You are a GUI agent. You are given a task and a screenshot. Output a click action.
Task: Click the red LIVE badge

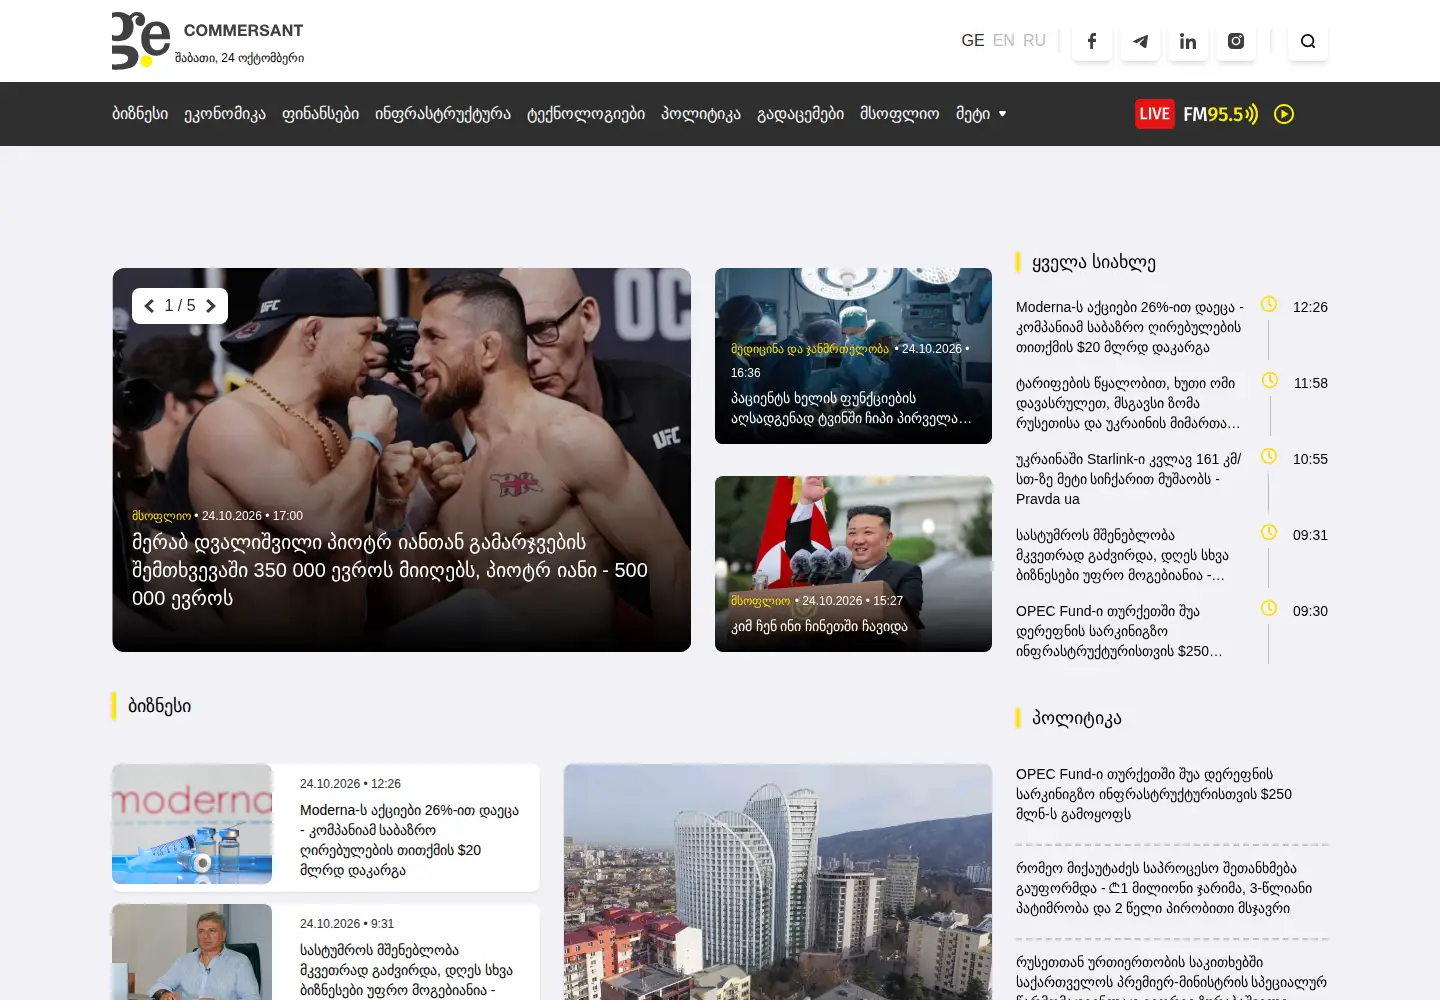[1154, 114]
